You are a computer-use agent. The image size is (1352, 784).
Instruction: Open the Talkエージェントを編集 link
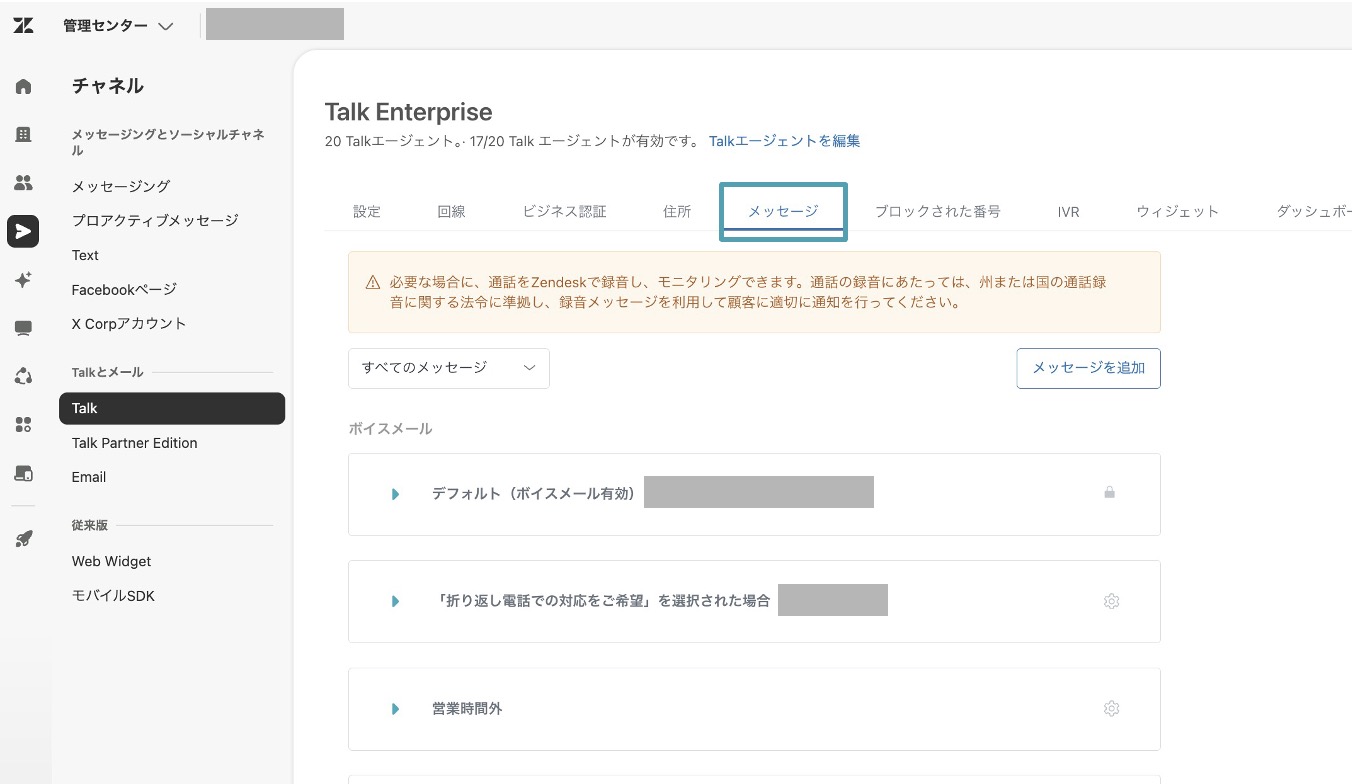click(784, 141)
